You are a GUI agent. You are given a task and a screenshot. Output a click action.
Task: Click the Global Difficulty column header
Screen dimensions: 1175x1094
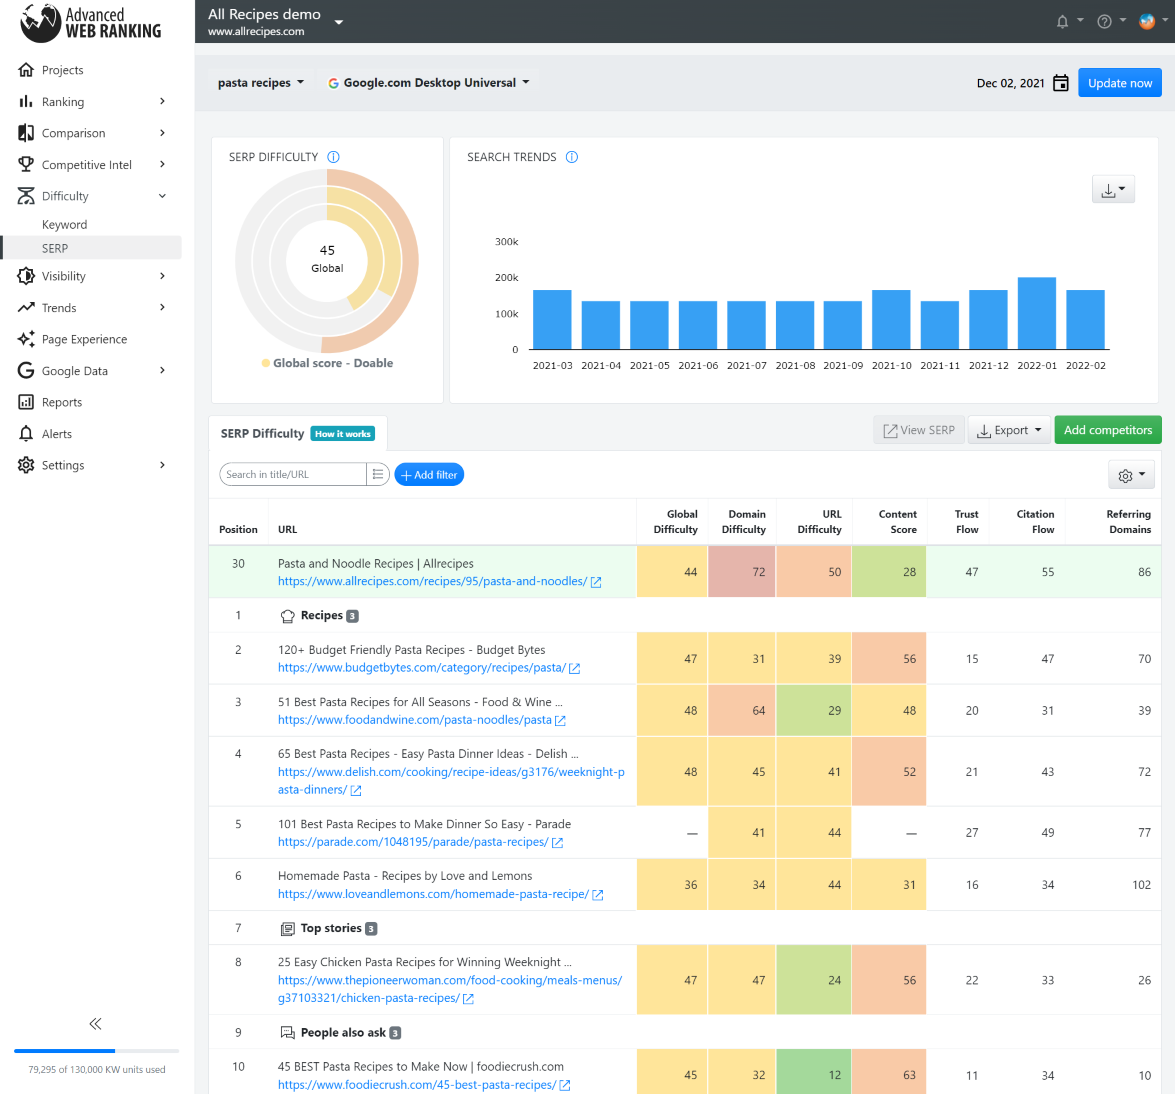675,522
